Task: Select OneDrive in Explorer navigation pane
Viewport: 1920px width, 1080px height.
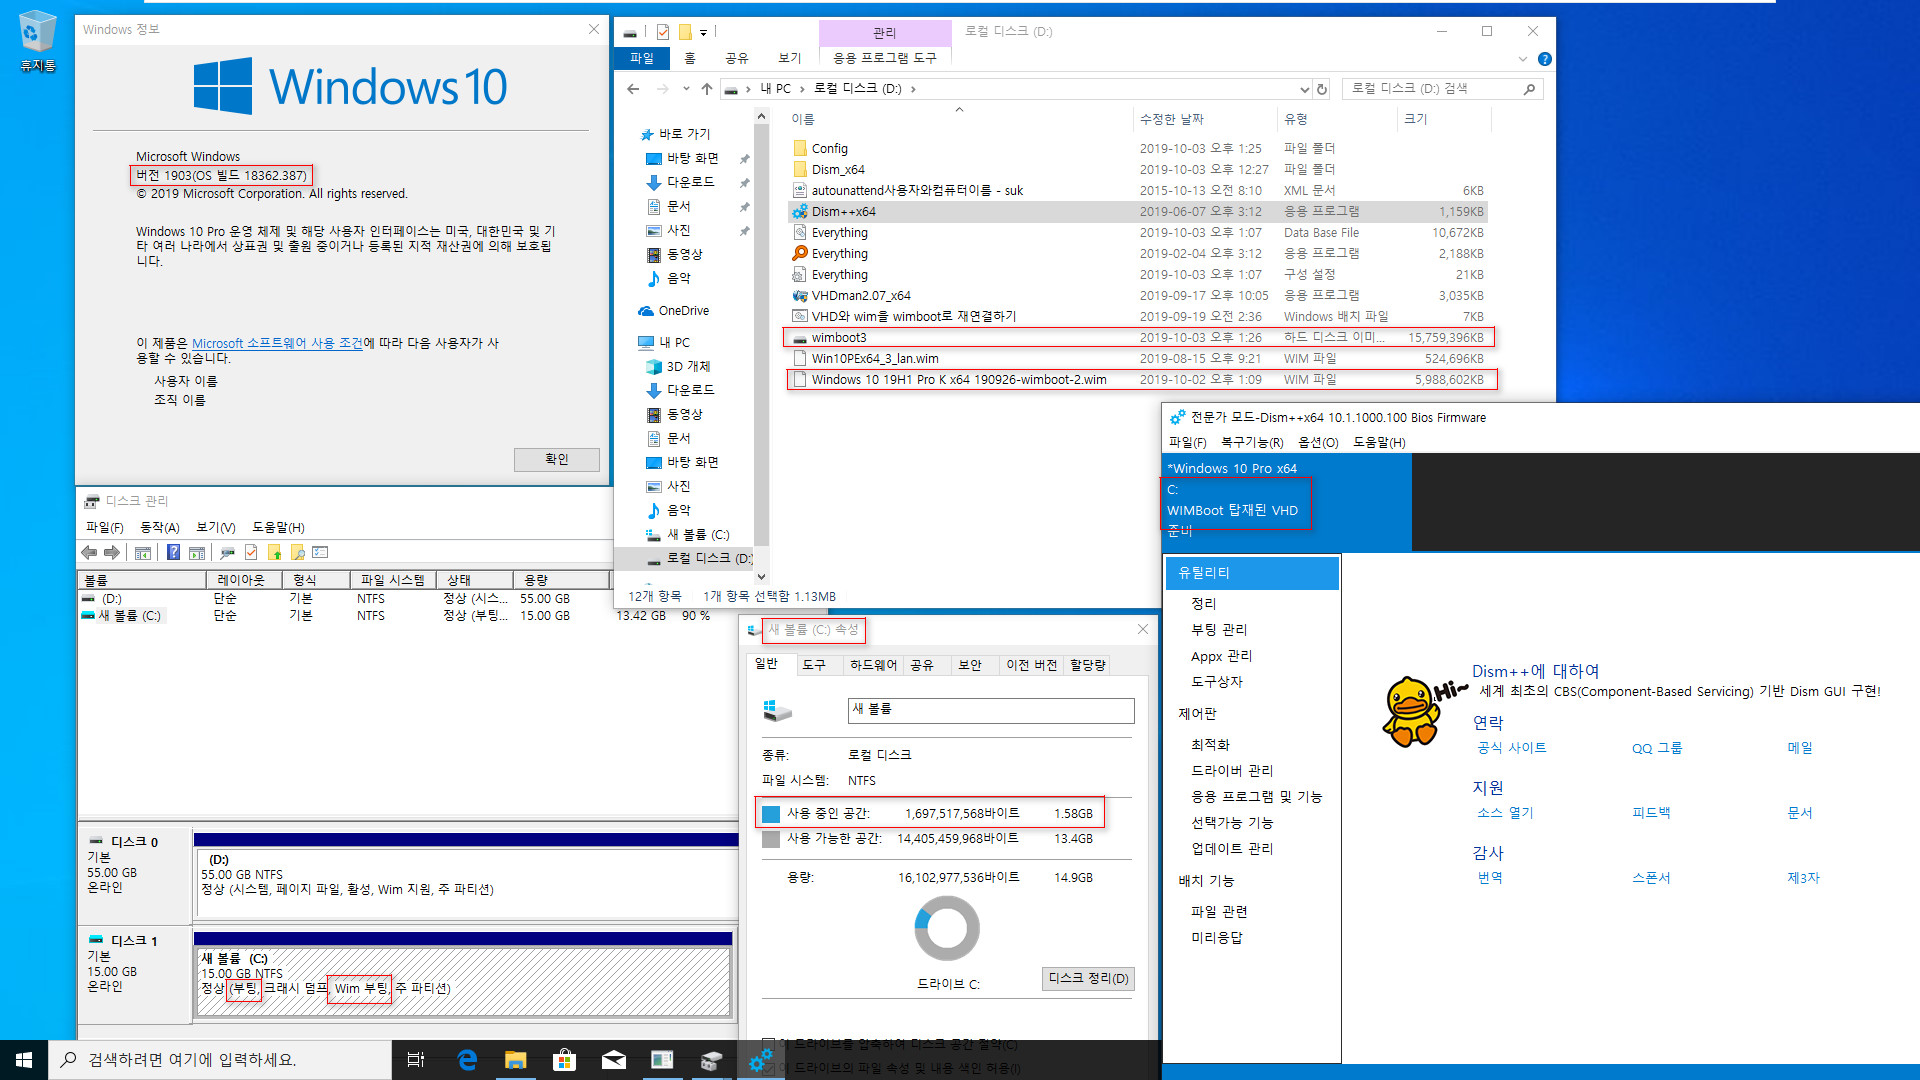Action: pos(683,311)
